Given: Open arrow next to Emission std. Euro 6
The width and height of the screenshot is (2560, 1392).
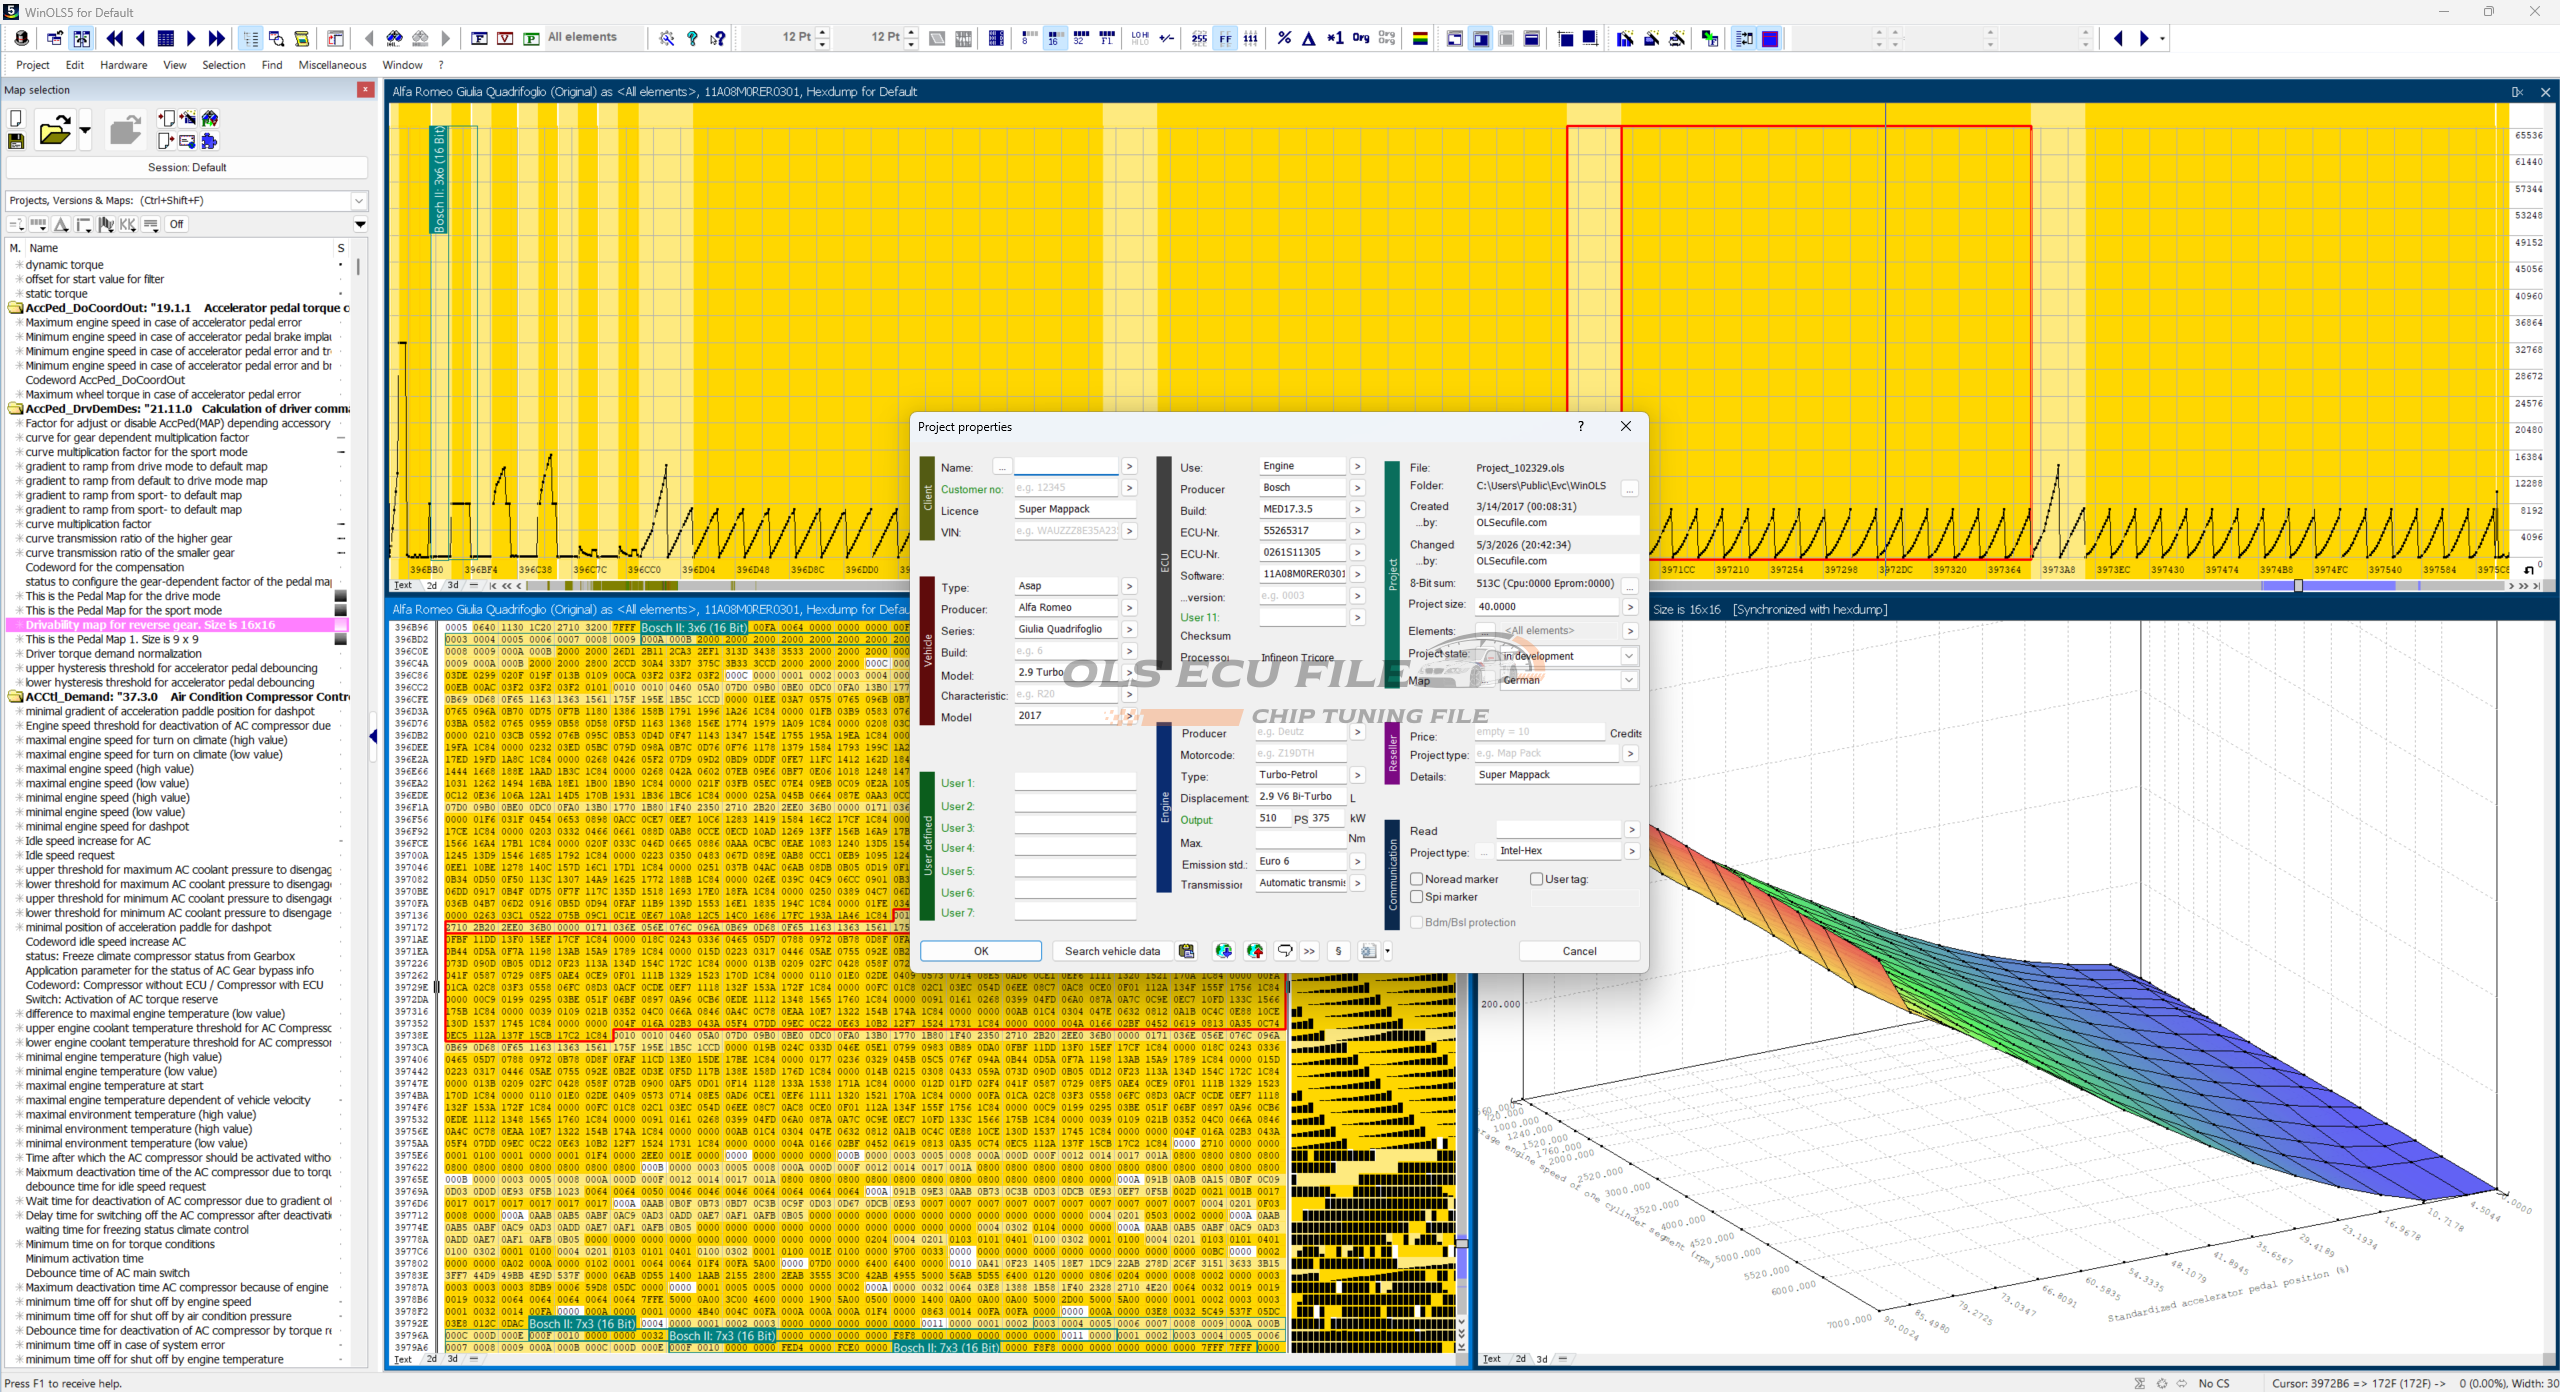Looking at the screenshot, I should pos(1357,861).
